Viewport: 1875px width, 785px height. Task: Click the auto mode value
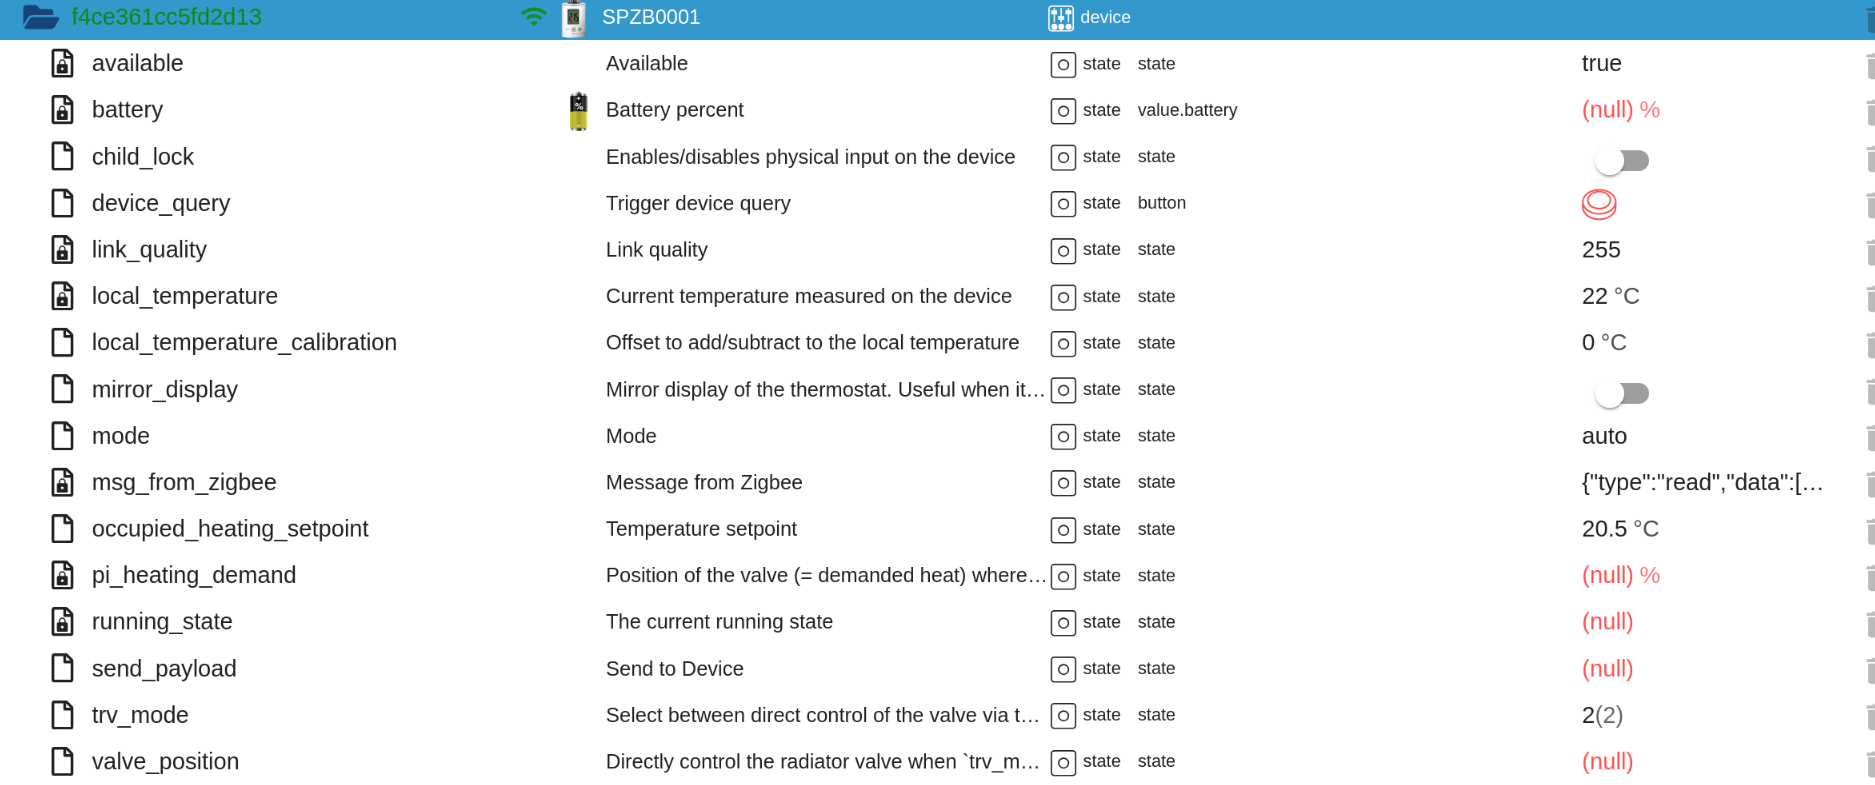(x=1604, y=436)
